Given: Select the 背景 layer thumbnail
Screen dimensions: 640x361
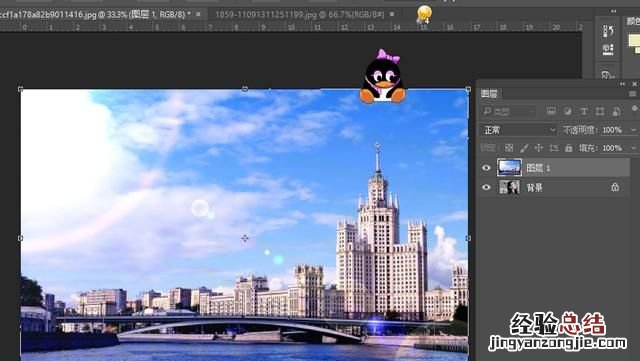Looking at the screenshot, I should (509, 187).
